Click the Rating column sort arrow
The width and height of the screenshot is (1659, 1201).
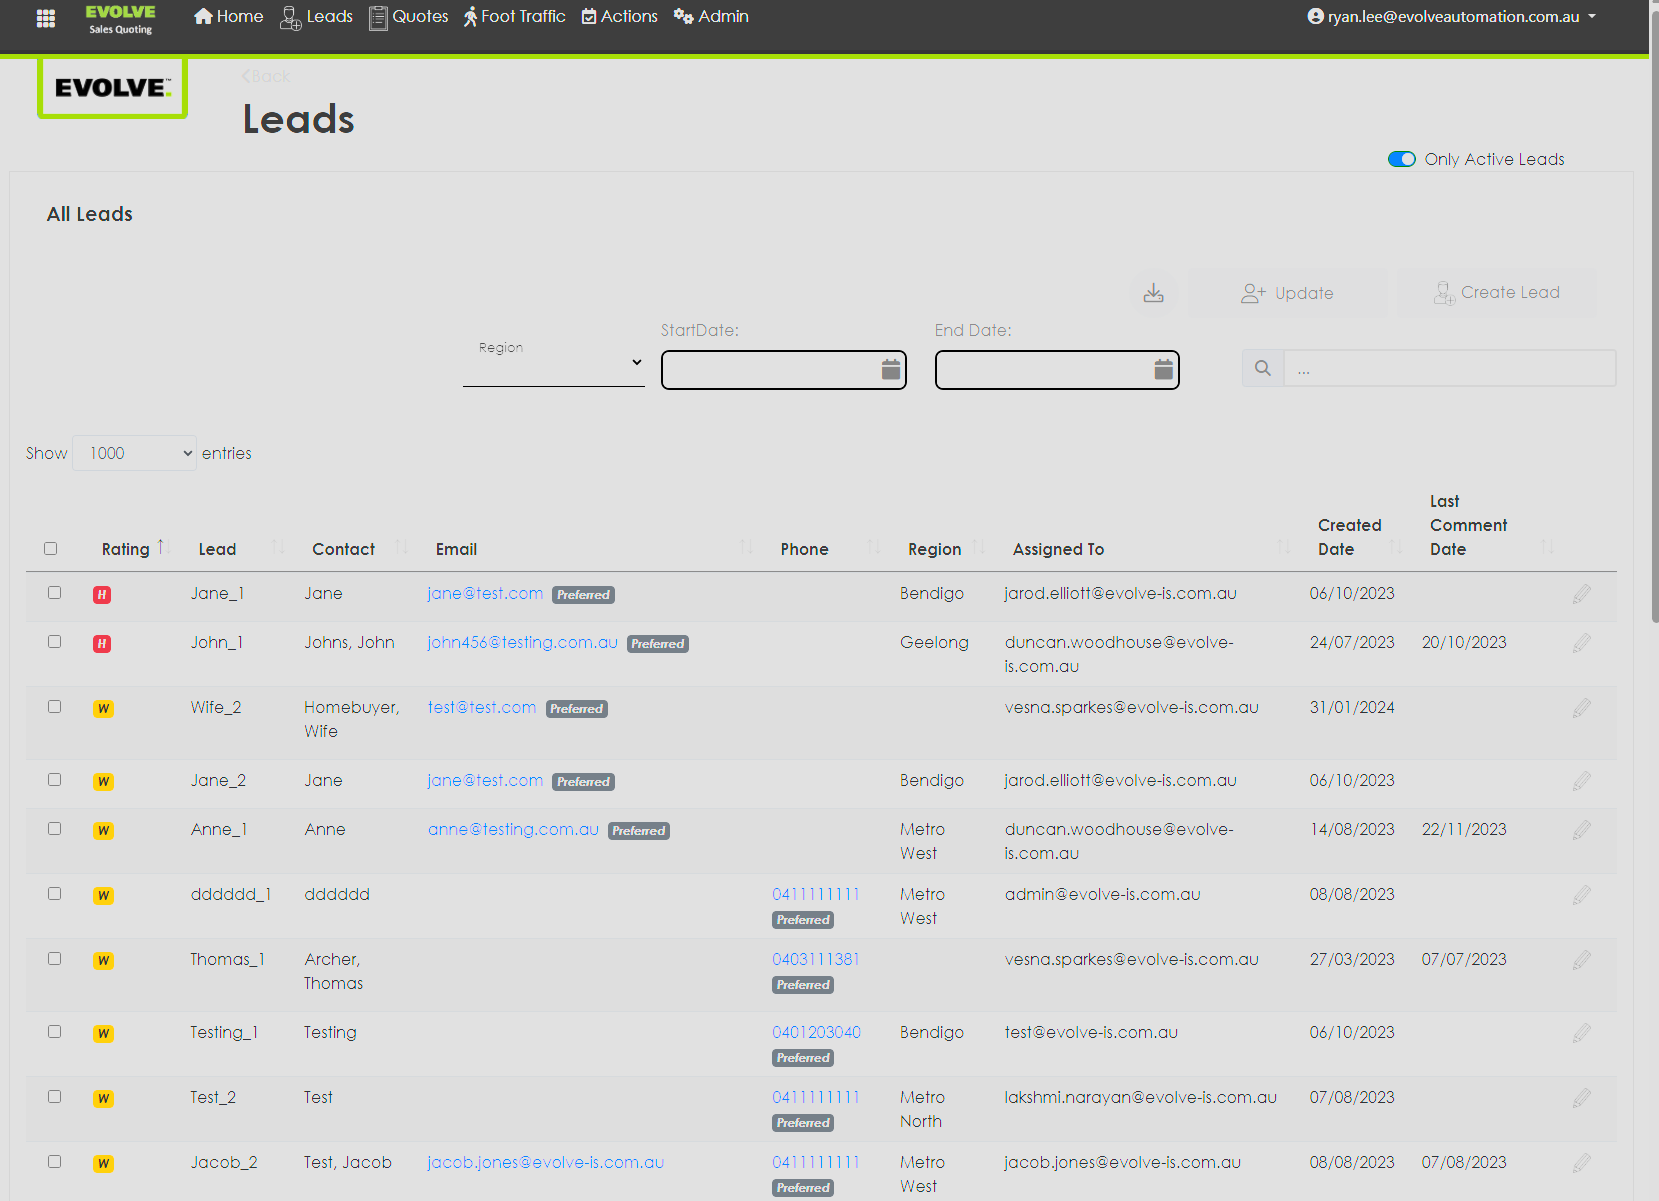(x=161, y=547)
